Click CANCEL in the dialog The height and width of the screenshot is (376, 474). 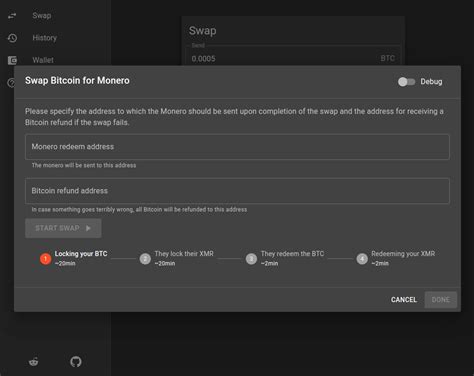[404, 300]
